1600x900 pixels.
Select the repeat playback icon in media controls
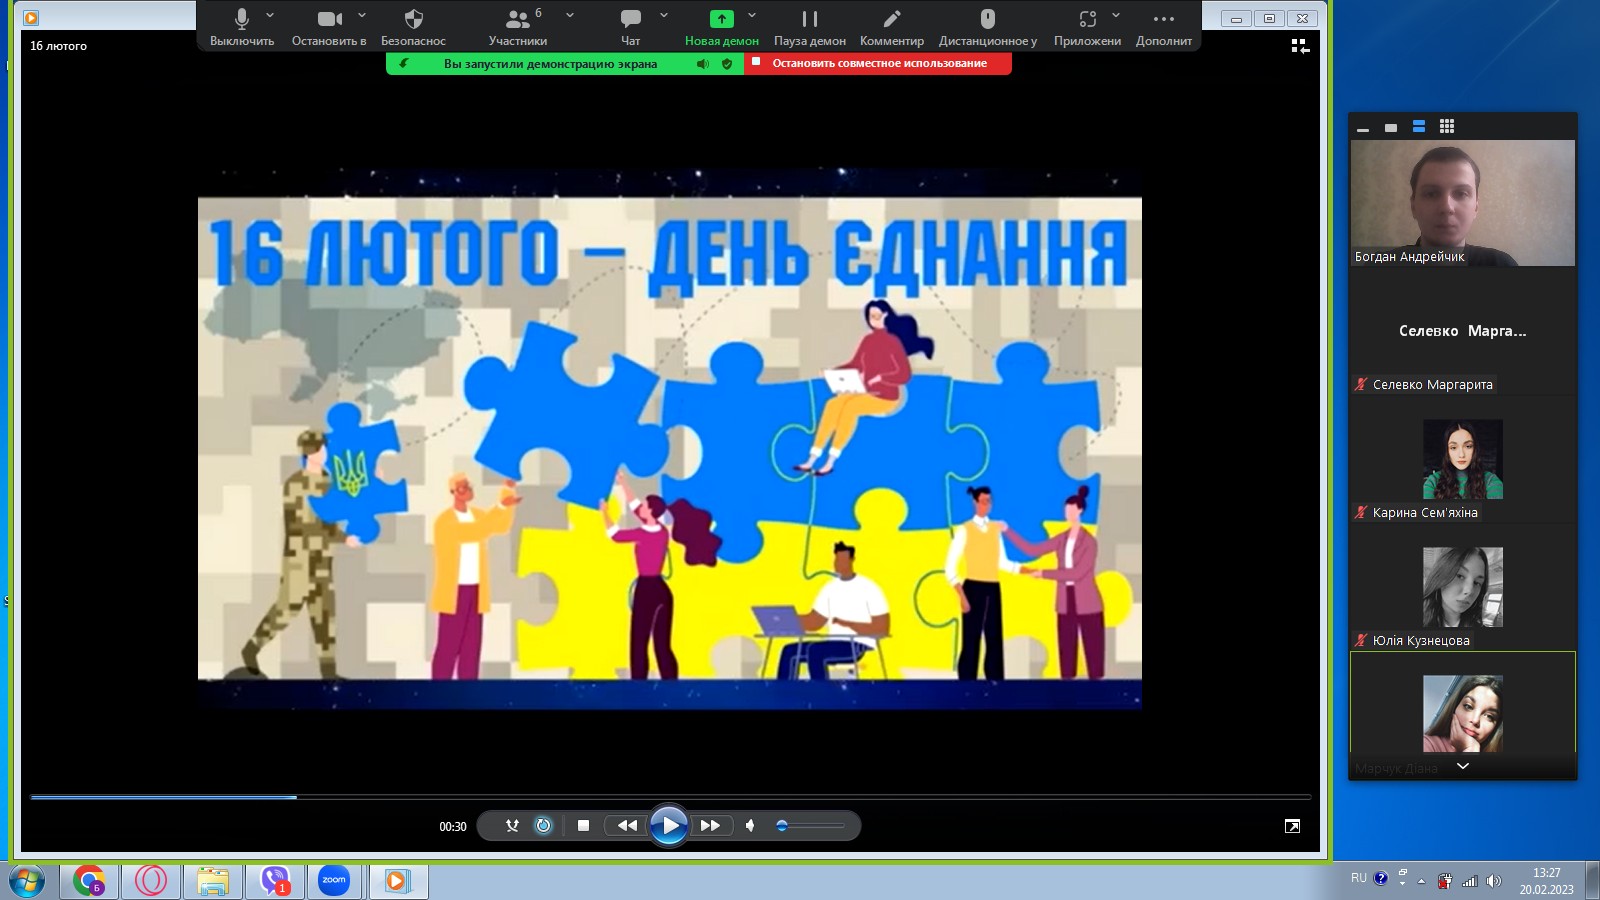(541, 826)
